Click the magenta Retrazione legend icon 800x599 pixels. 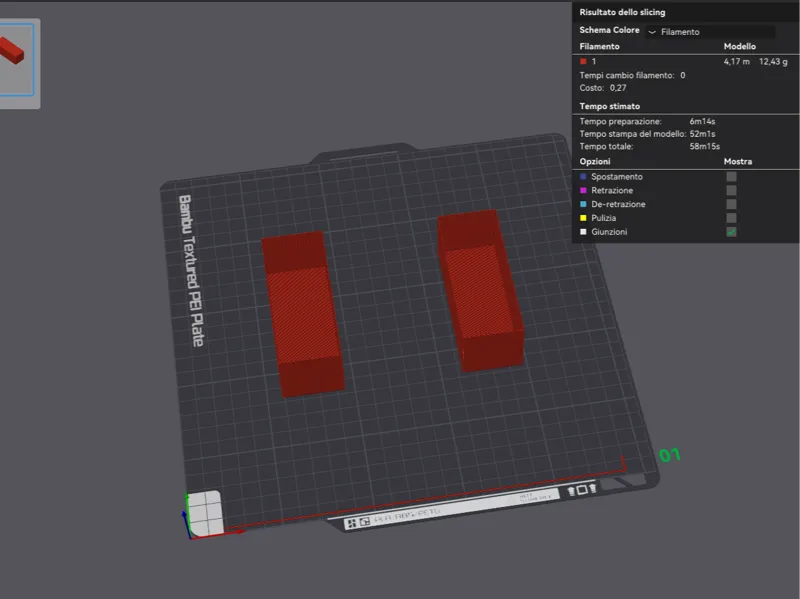(583, 190)
